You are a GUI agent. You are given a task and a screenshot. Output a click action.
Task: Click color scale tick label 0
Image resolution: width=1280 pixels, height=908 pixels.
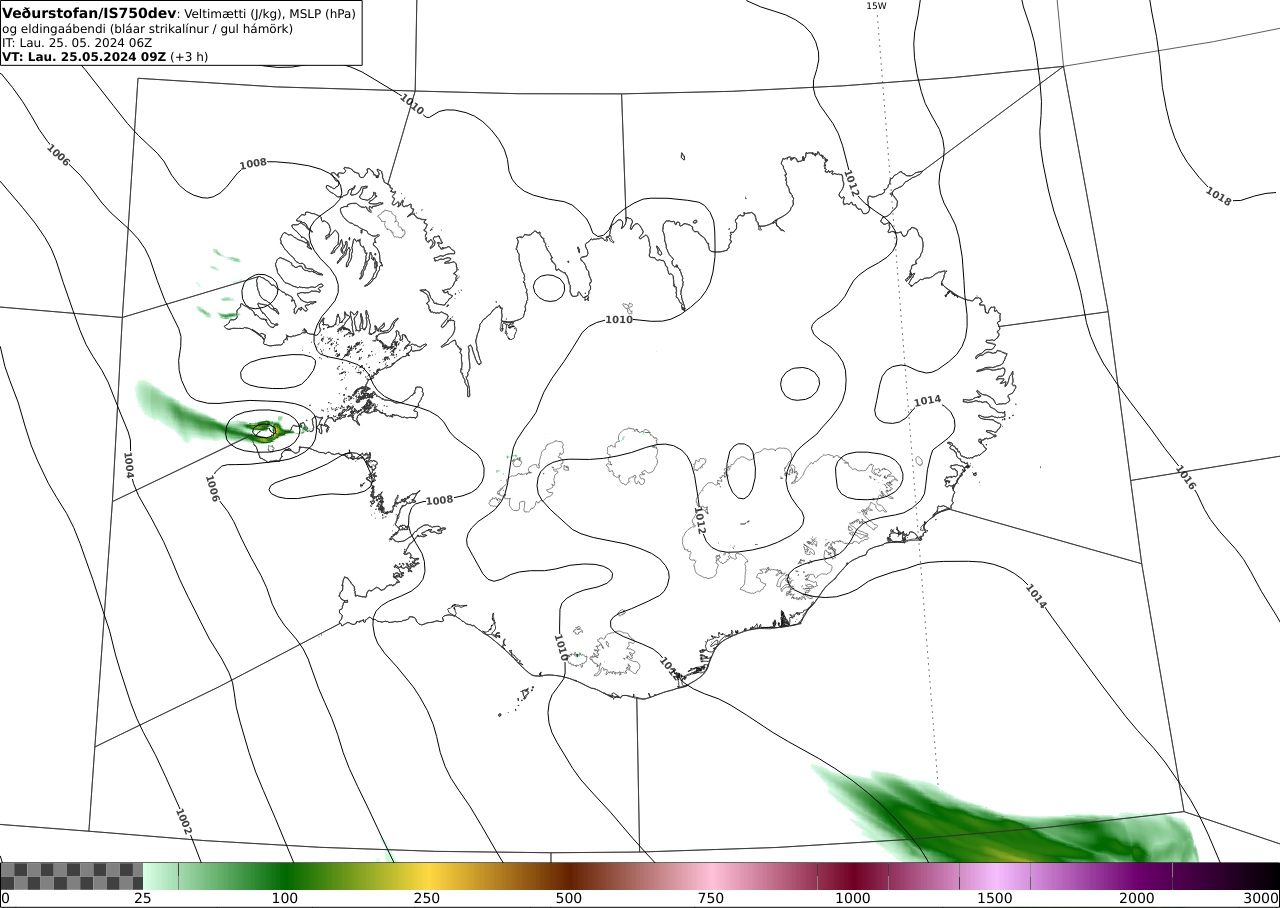(5, 898)
